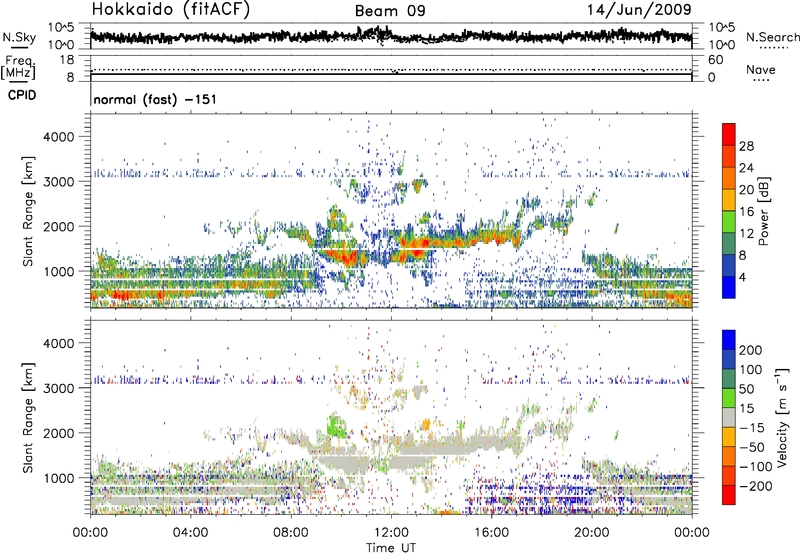Click the 4 label on Power color bar

coord(743,277)
